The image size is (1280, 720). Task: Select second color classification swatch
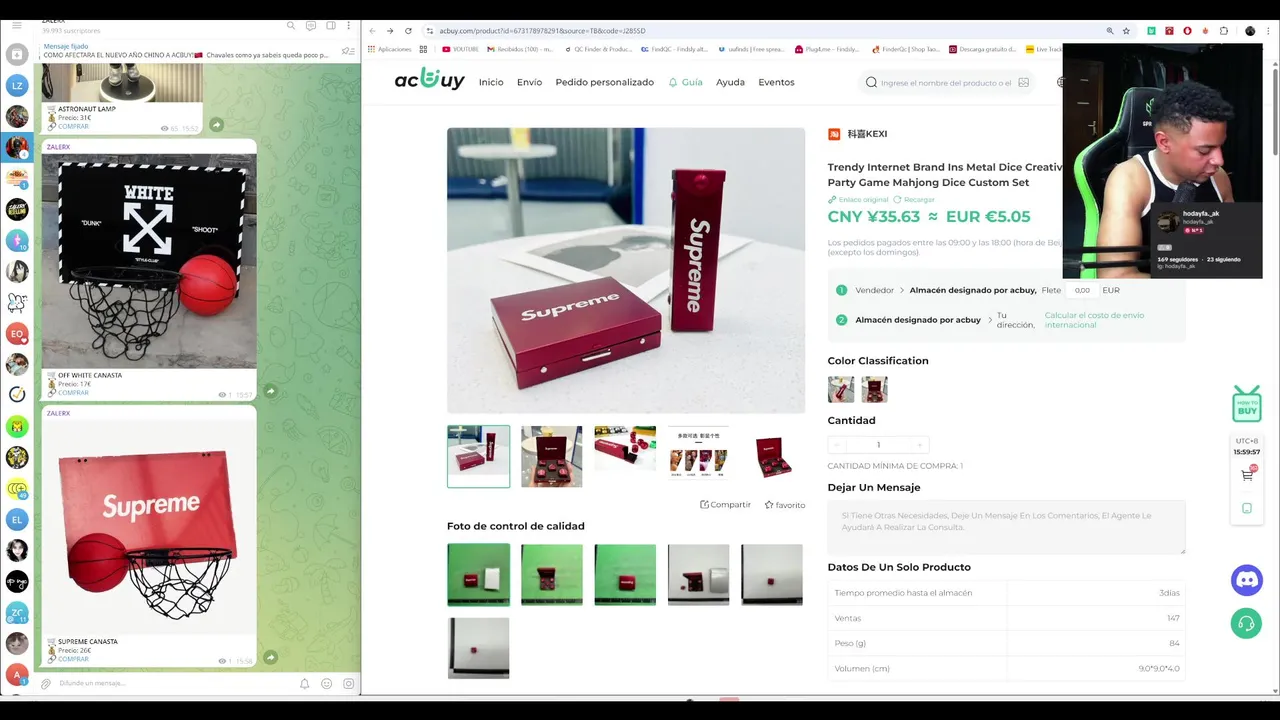coord(875,389)
